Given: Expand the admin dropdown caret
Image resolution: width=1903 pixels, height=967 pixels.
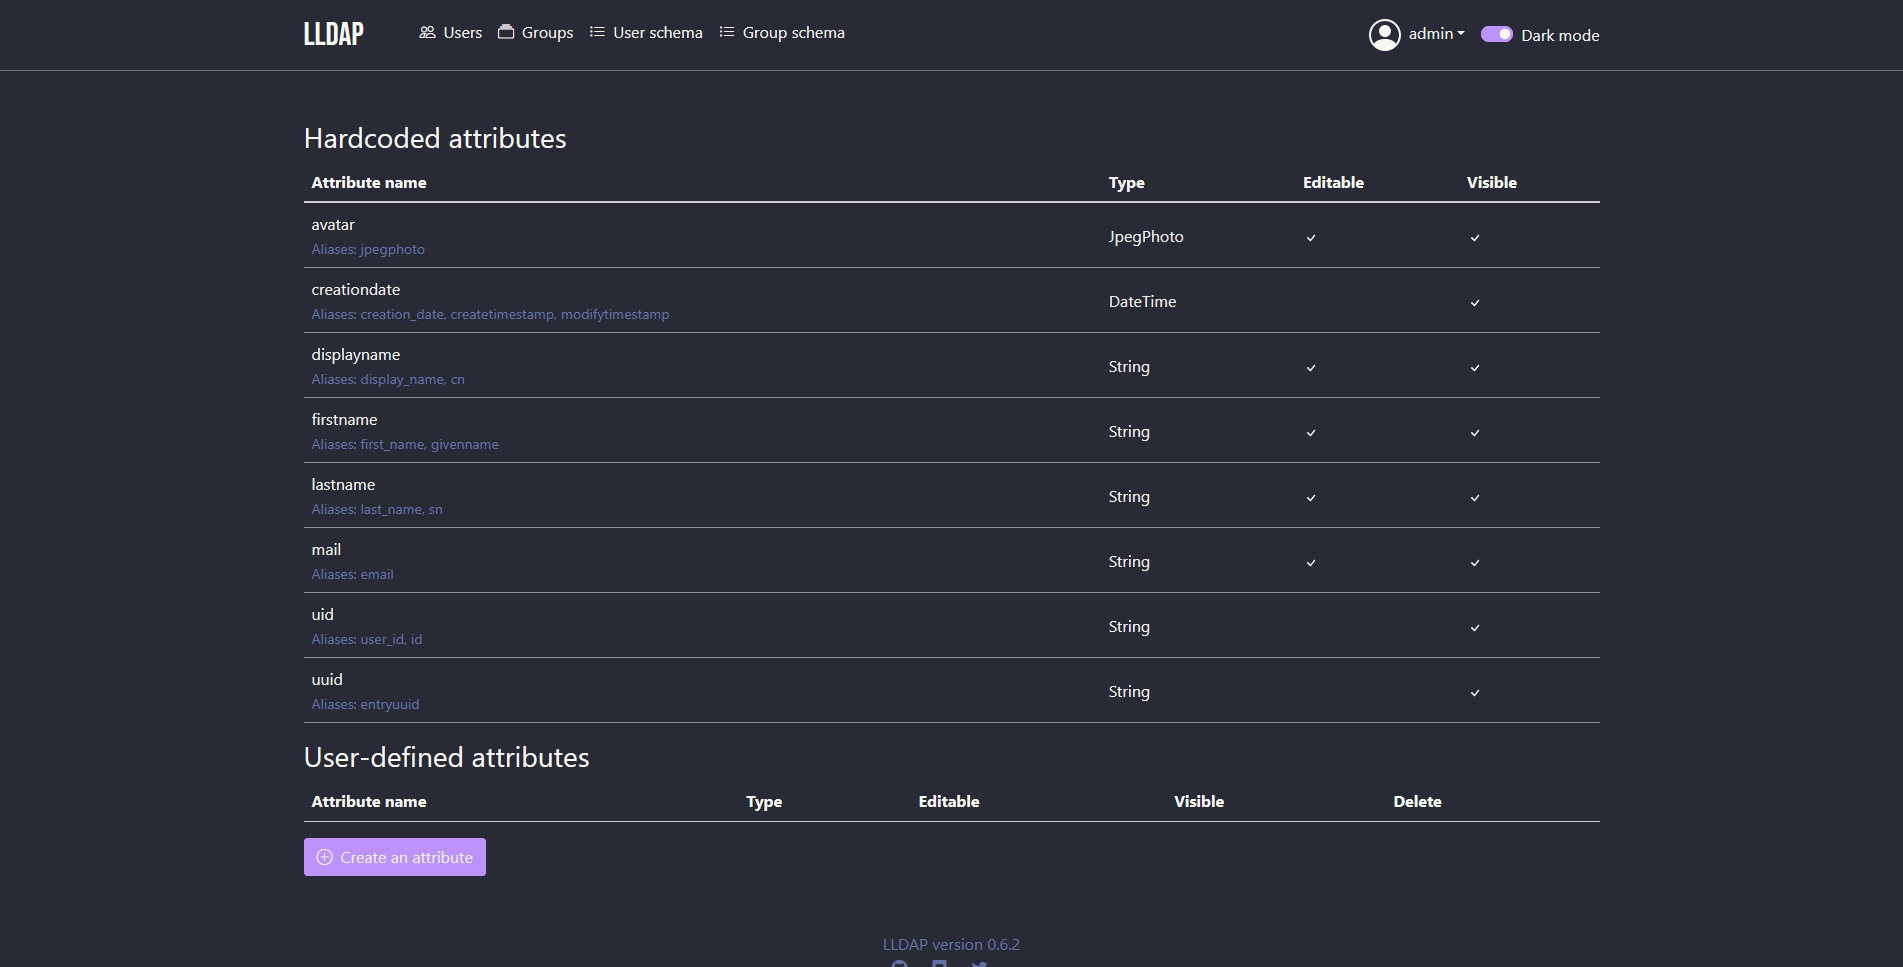Looking at the screenshot, I should 1461,34.
